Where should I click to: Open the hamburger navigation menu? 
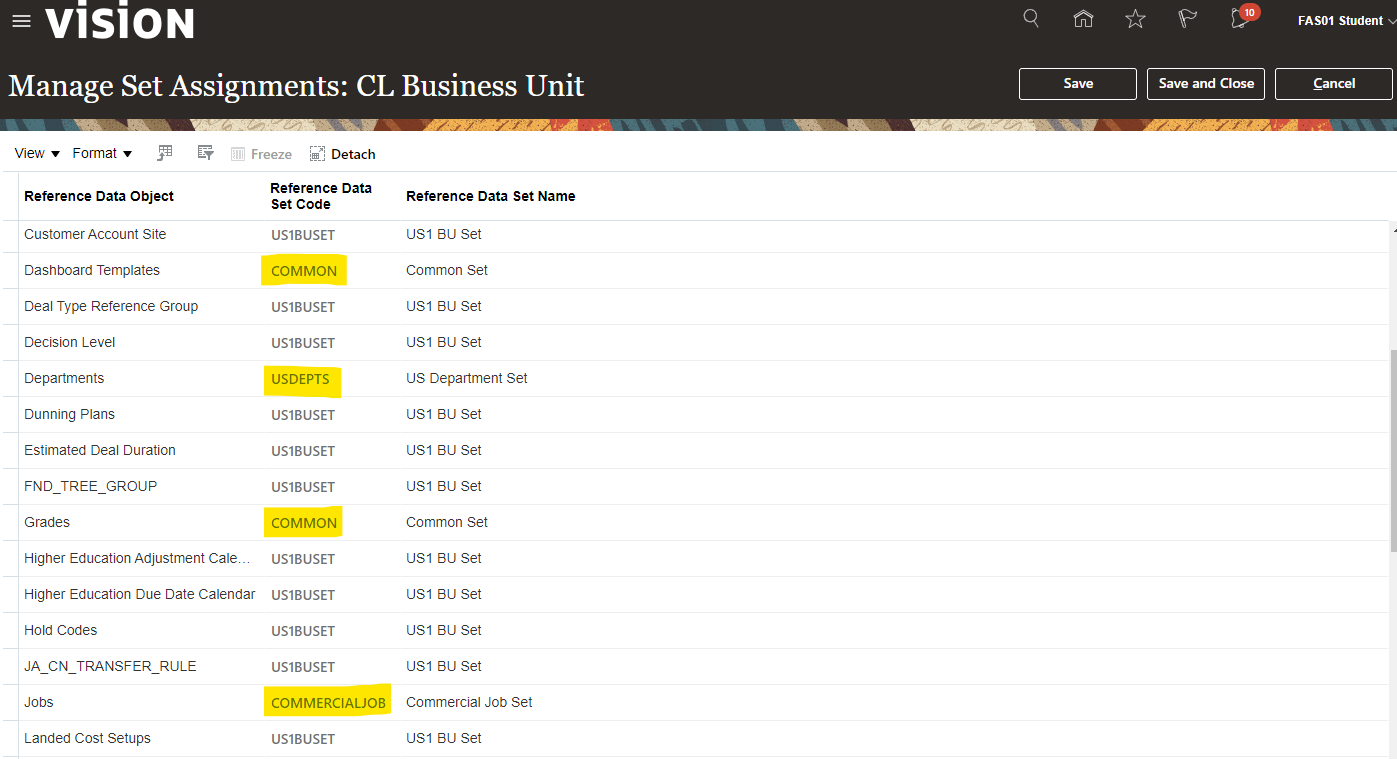click(x=21, y=21)
